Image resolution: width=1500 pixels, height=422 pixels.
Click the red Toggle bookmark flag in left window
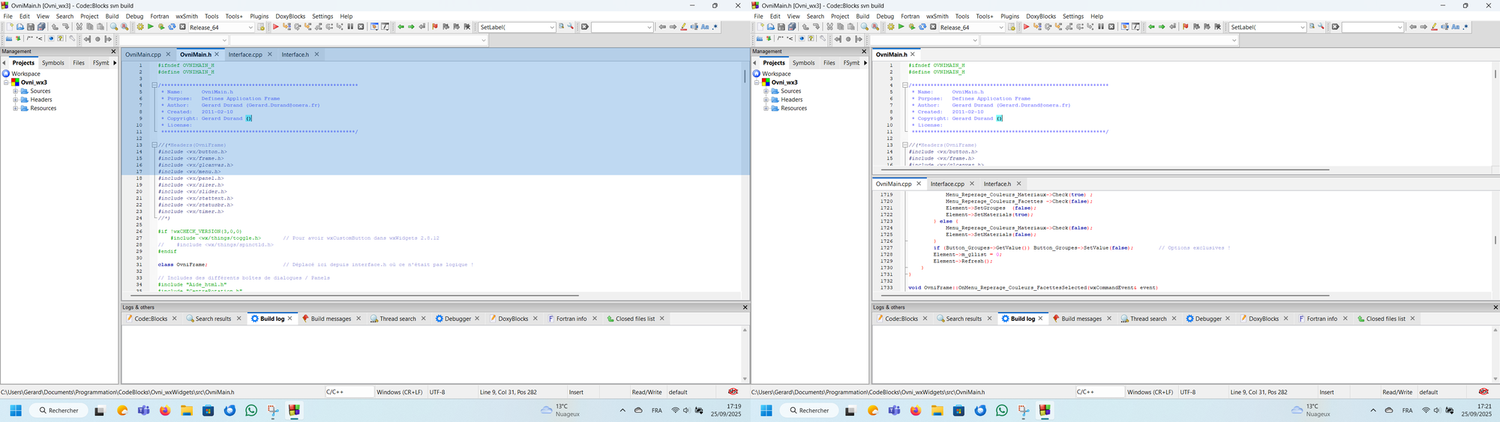(x=434, y=27)
